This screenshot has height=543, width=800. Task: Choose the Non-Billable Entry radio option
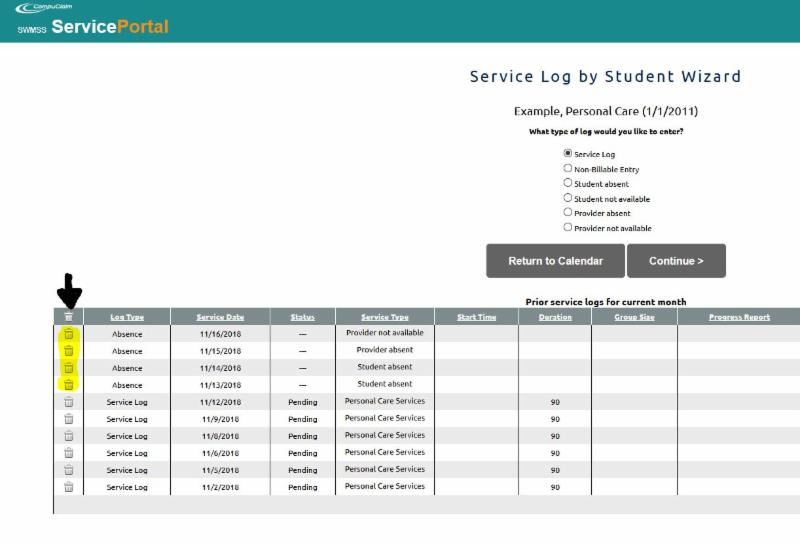tap(568, 168)
